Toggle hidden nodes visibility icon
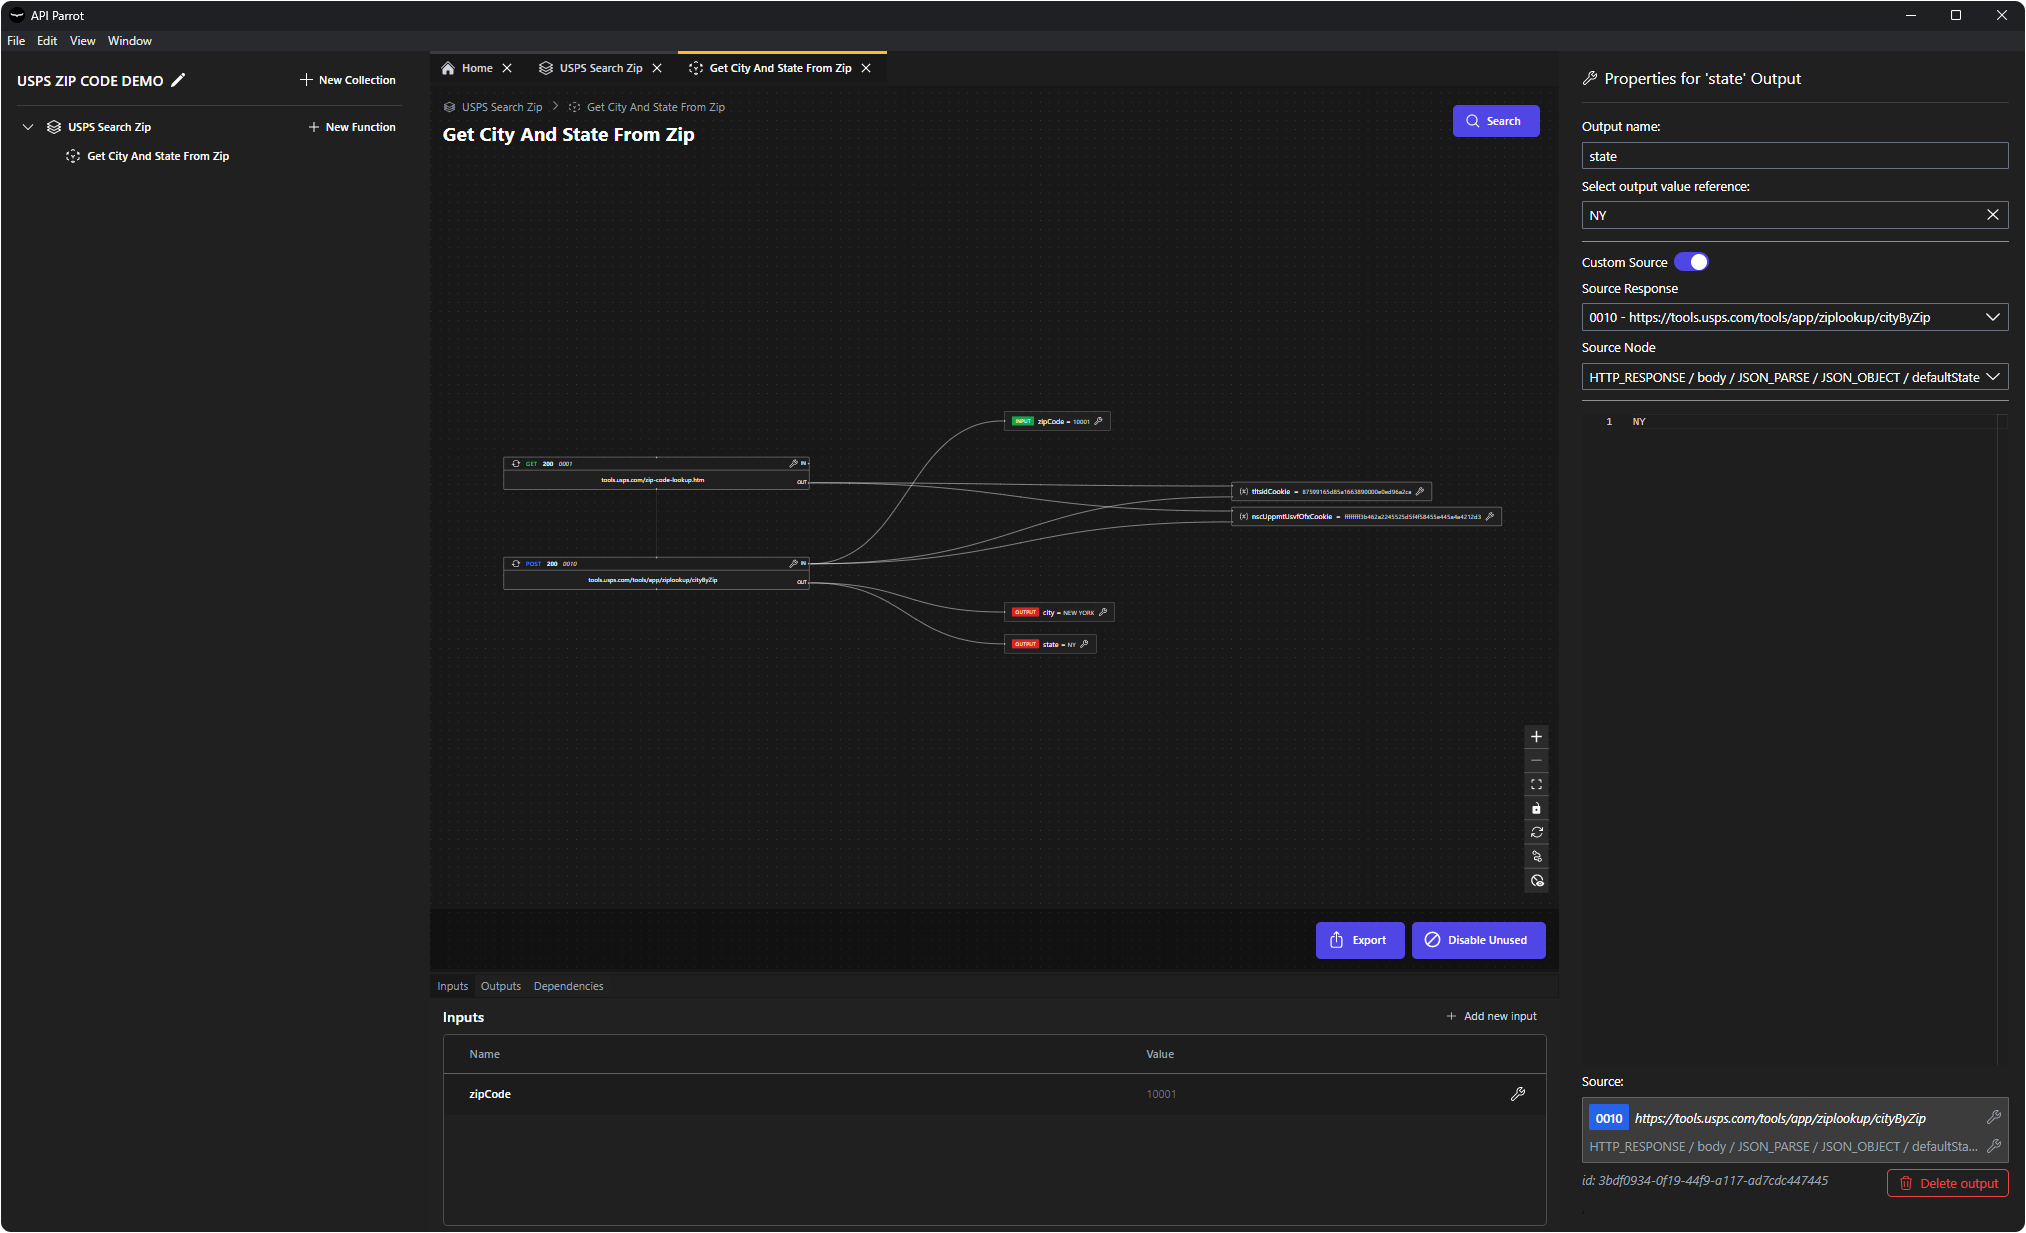 click(x=1537, y=881)
